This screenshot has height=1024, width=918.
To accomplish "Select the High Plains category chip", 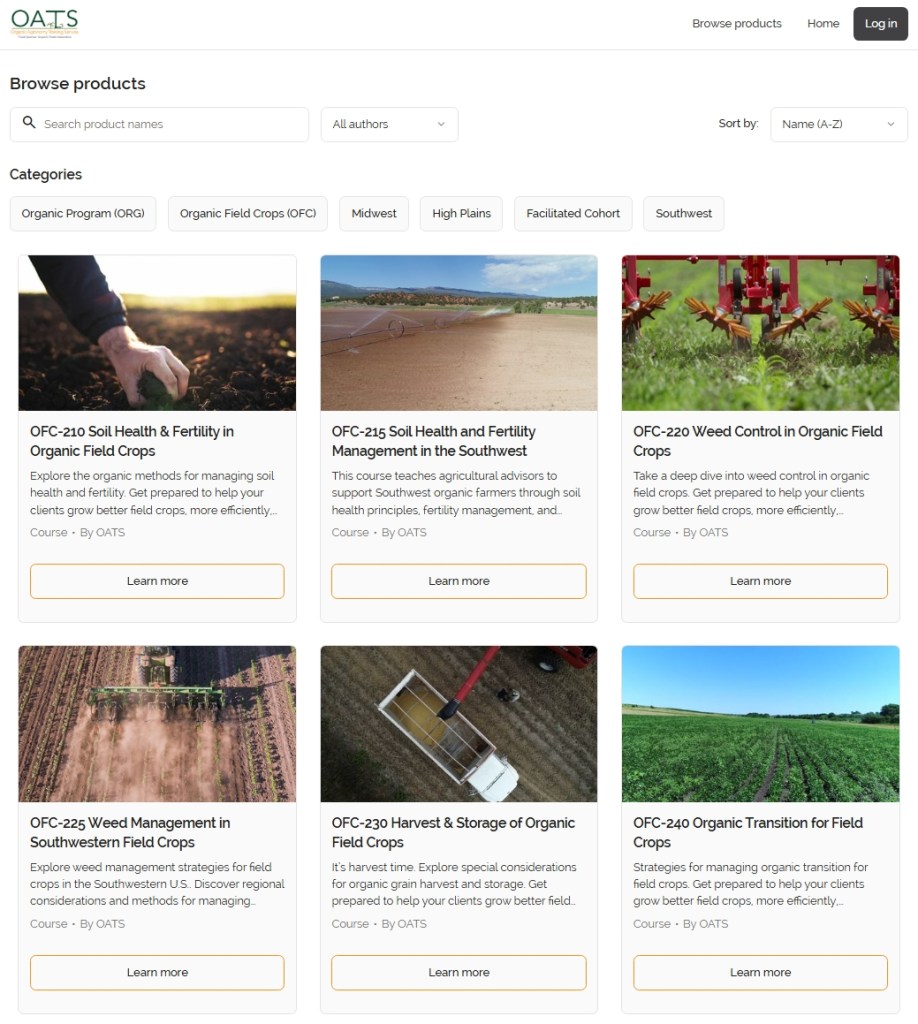I will click(462, 214).
